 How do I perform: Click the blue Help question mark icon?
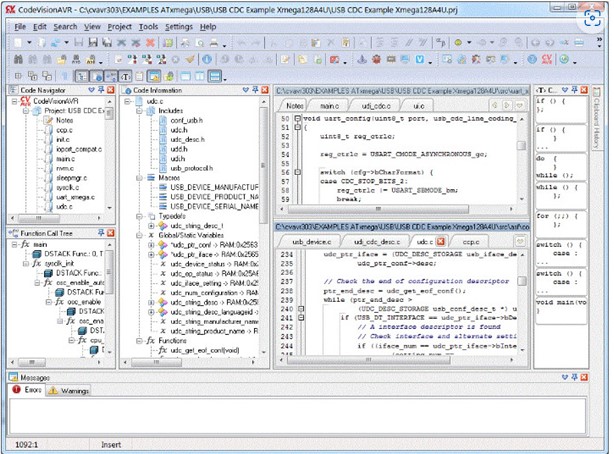(x=532, y=60)
